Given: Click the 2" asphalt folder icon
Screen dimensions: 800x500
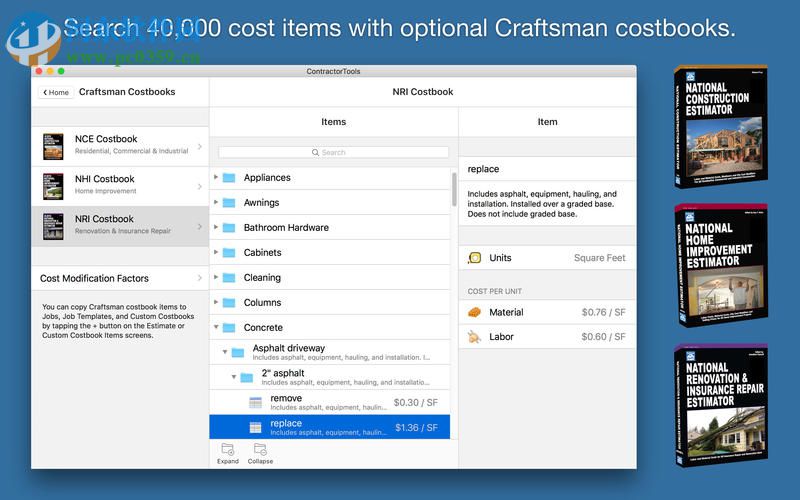Looking at the screenshot, I should coord(247,378).
